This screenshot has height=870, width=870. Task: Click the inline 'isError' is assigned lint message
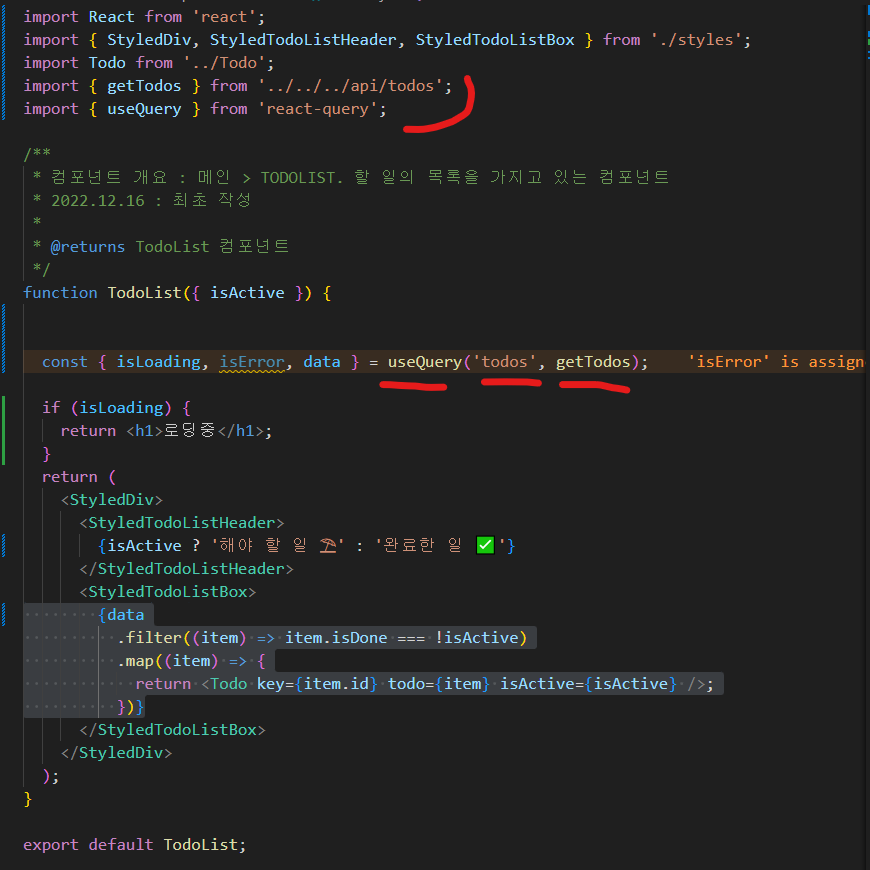tap(776, 362)
